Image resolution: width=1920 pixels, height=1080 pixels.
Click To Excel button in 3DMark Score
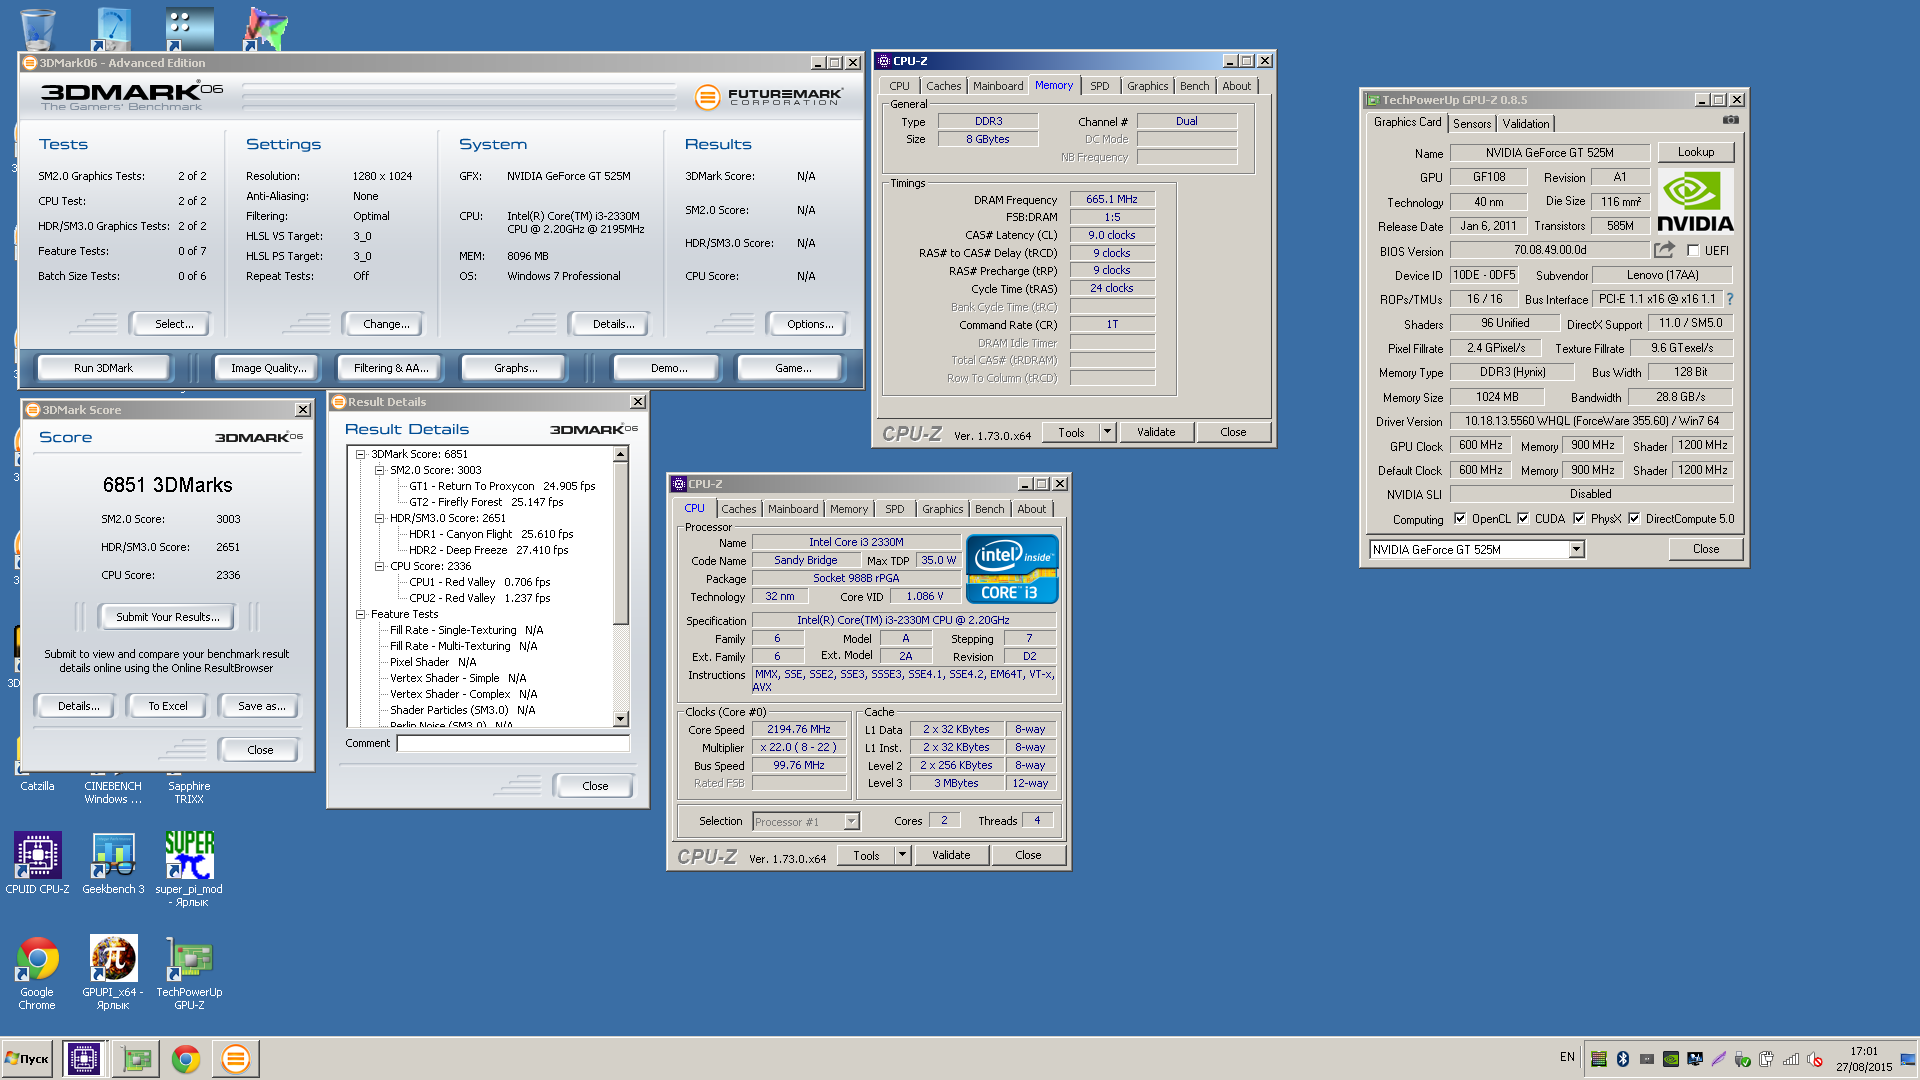167,706
